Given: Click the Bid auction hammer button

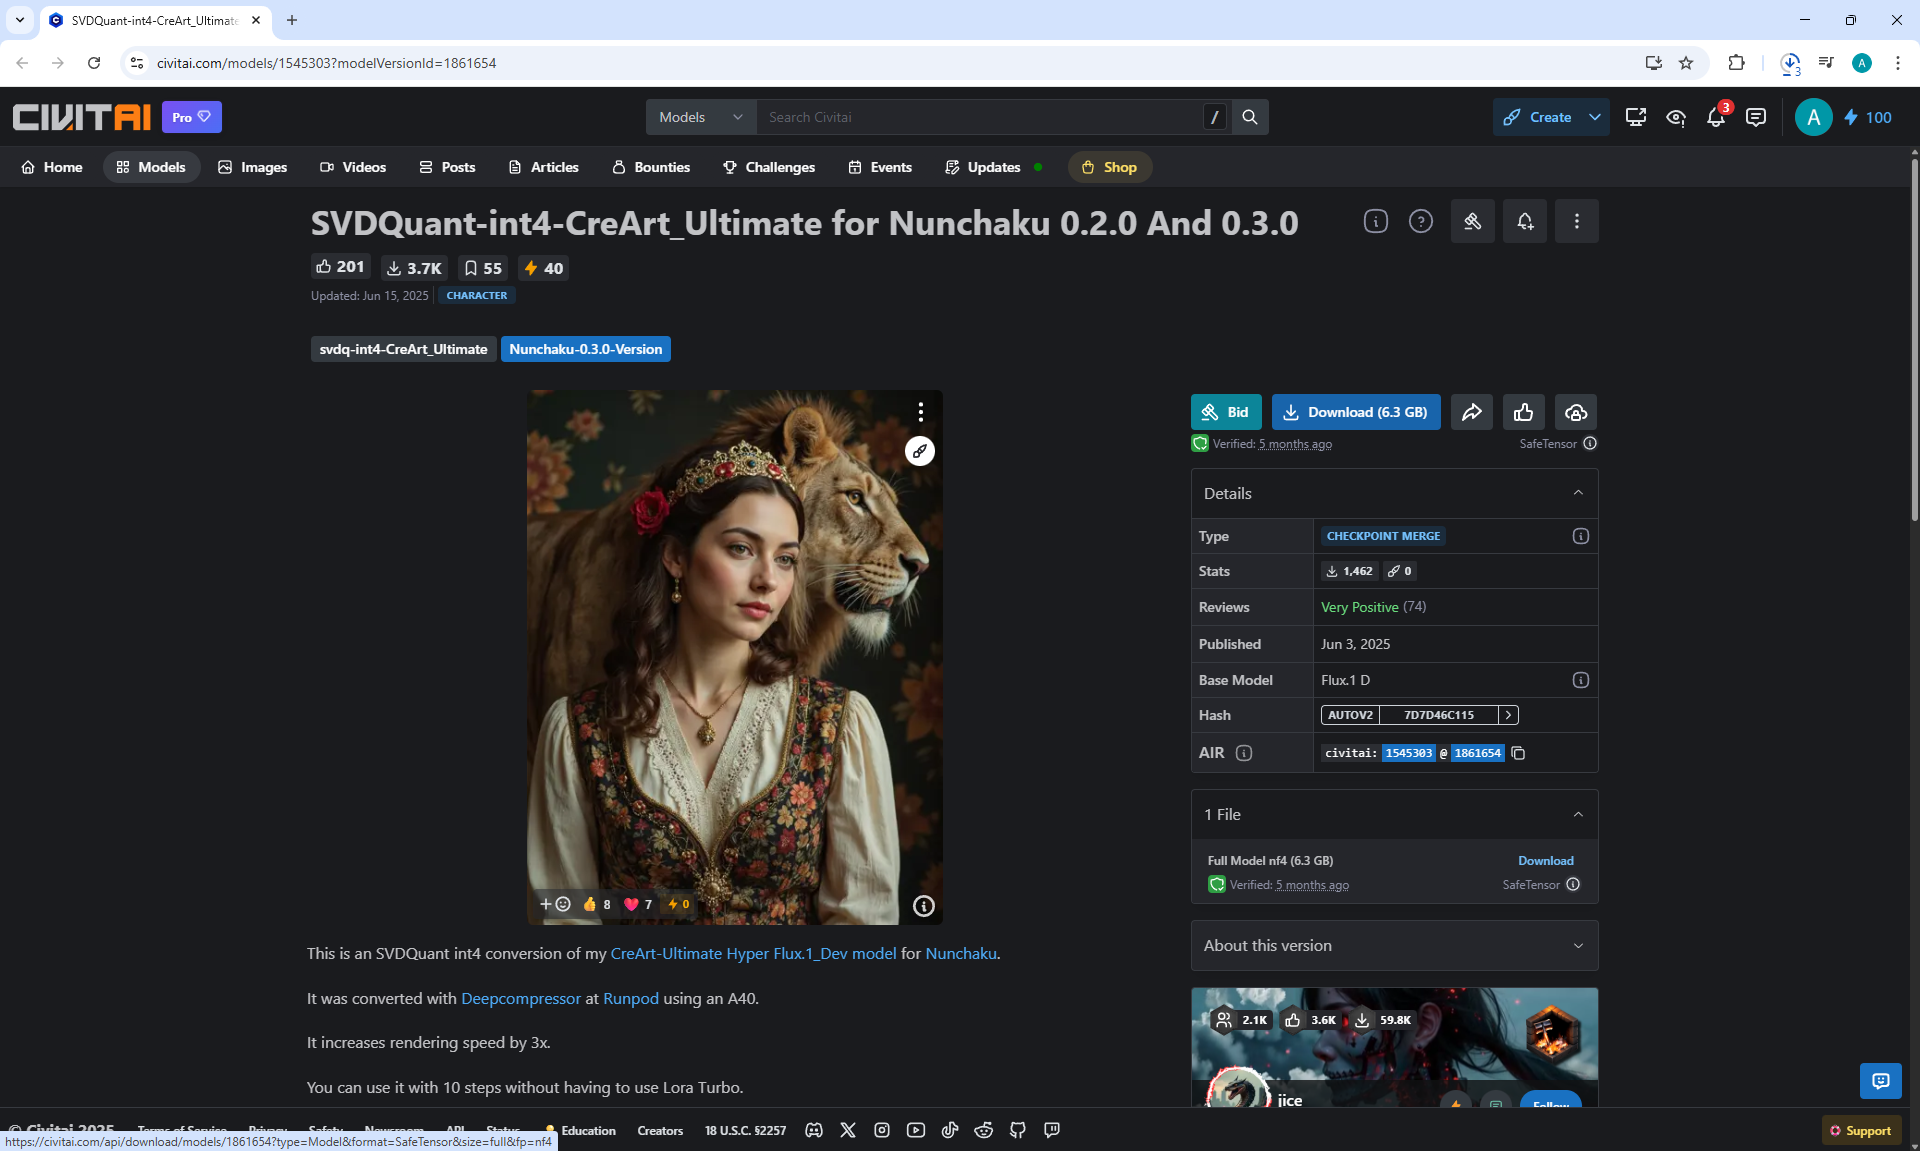Looking at the screenshot, I should [x=1226, y=412].
